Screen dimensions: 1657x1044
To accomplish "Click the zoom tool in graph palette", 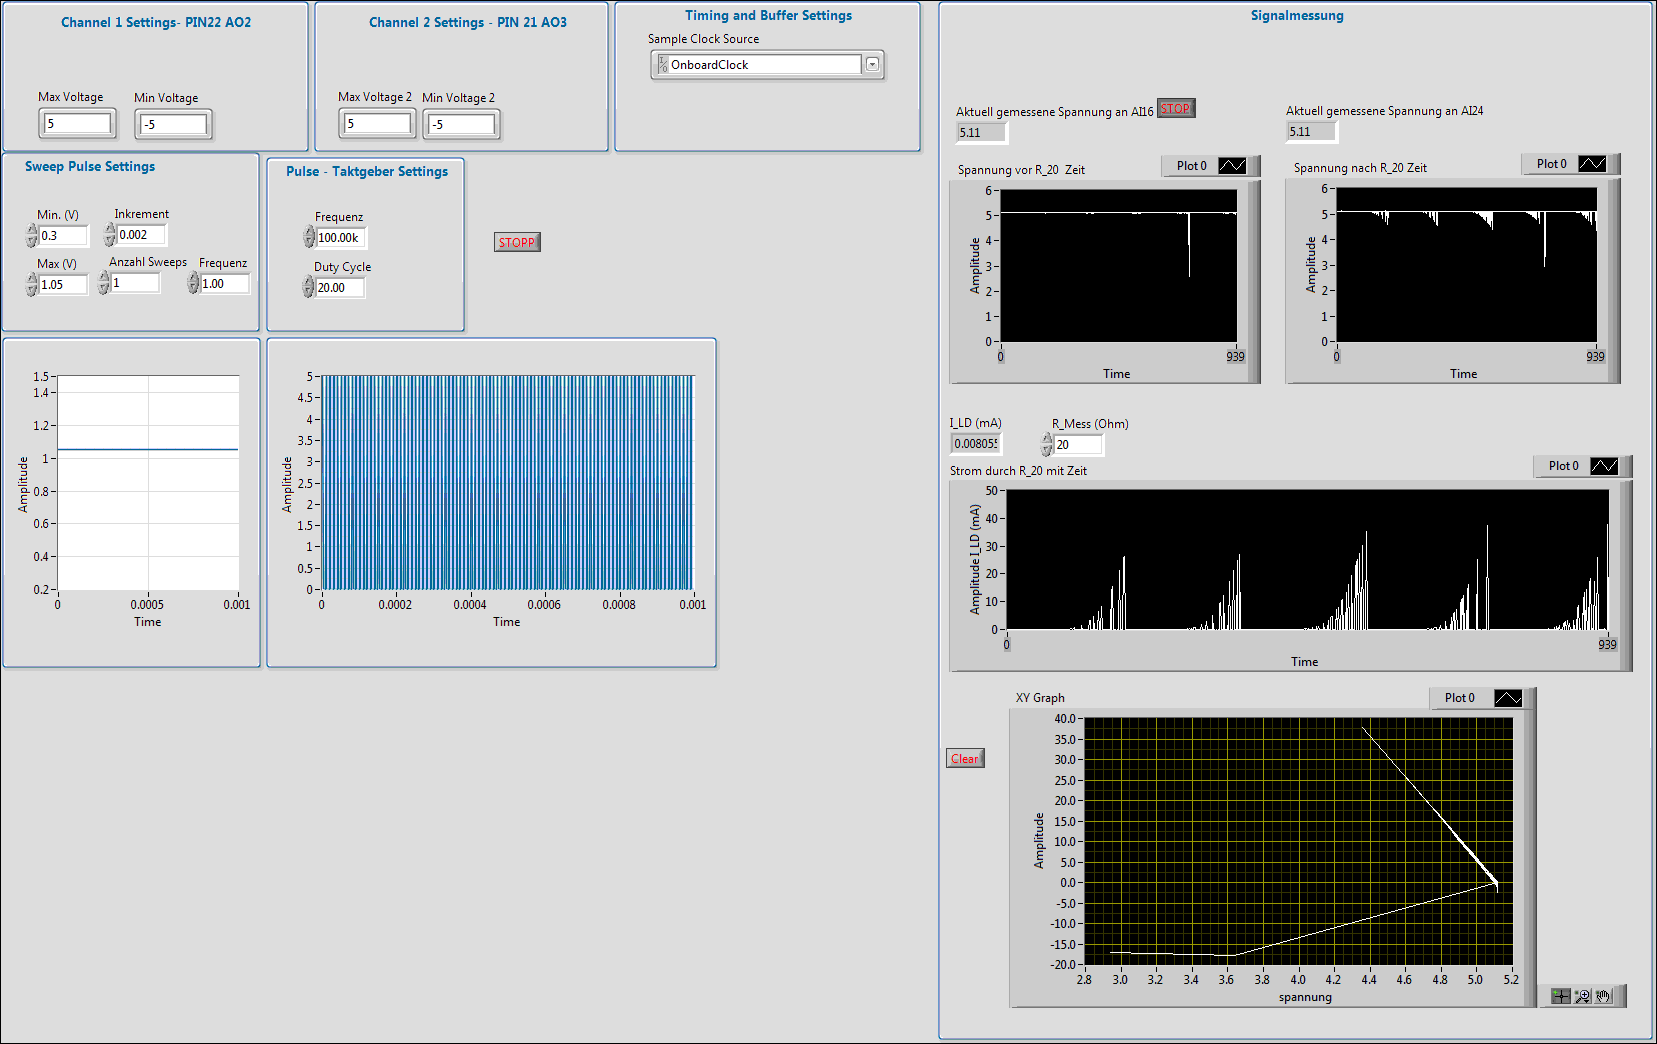I will [x=1582, y=996].
